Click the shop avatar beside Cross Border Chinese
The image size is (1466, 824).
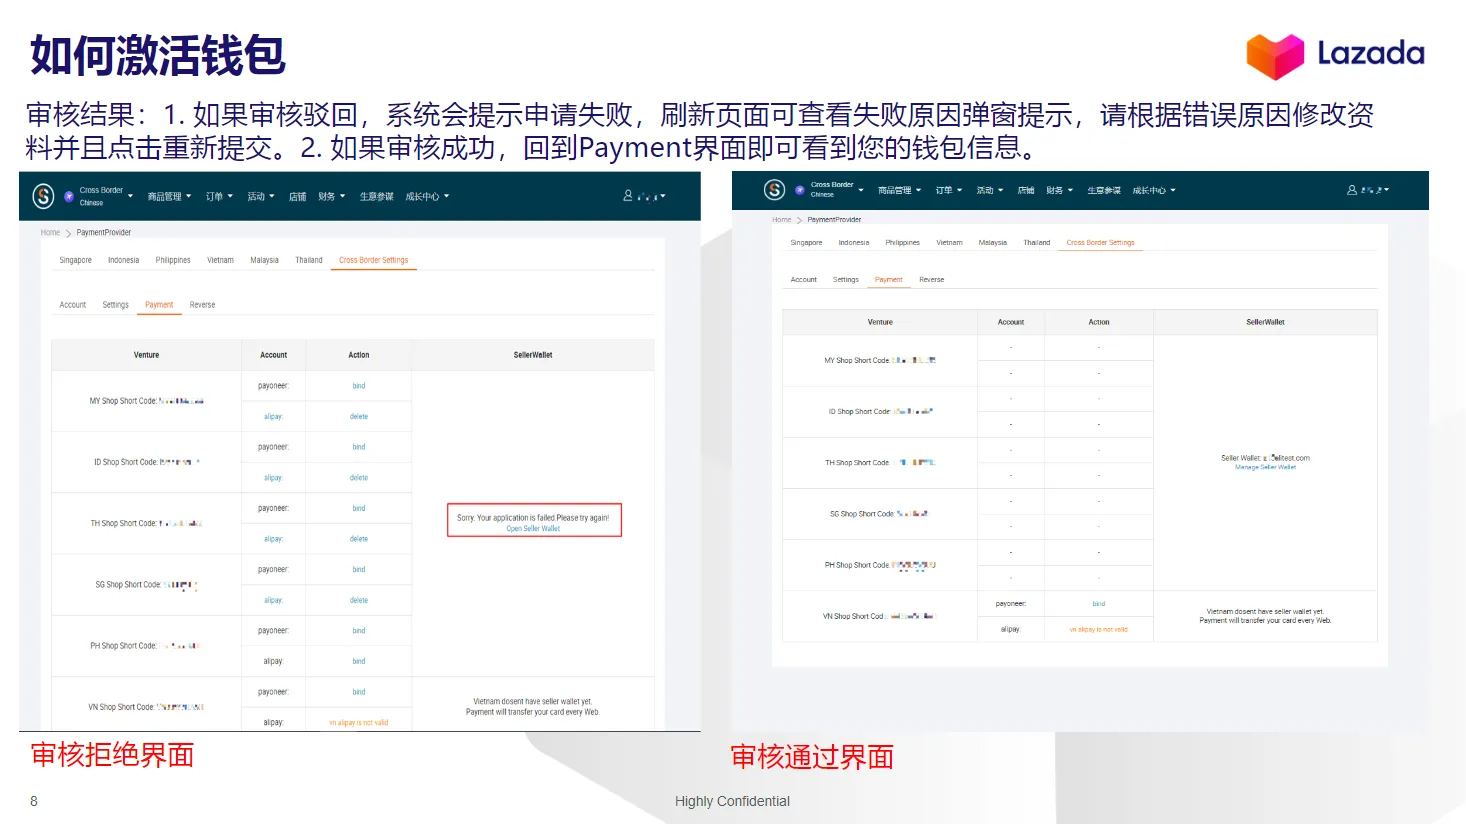click(x=70, y=195)
